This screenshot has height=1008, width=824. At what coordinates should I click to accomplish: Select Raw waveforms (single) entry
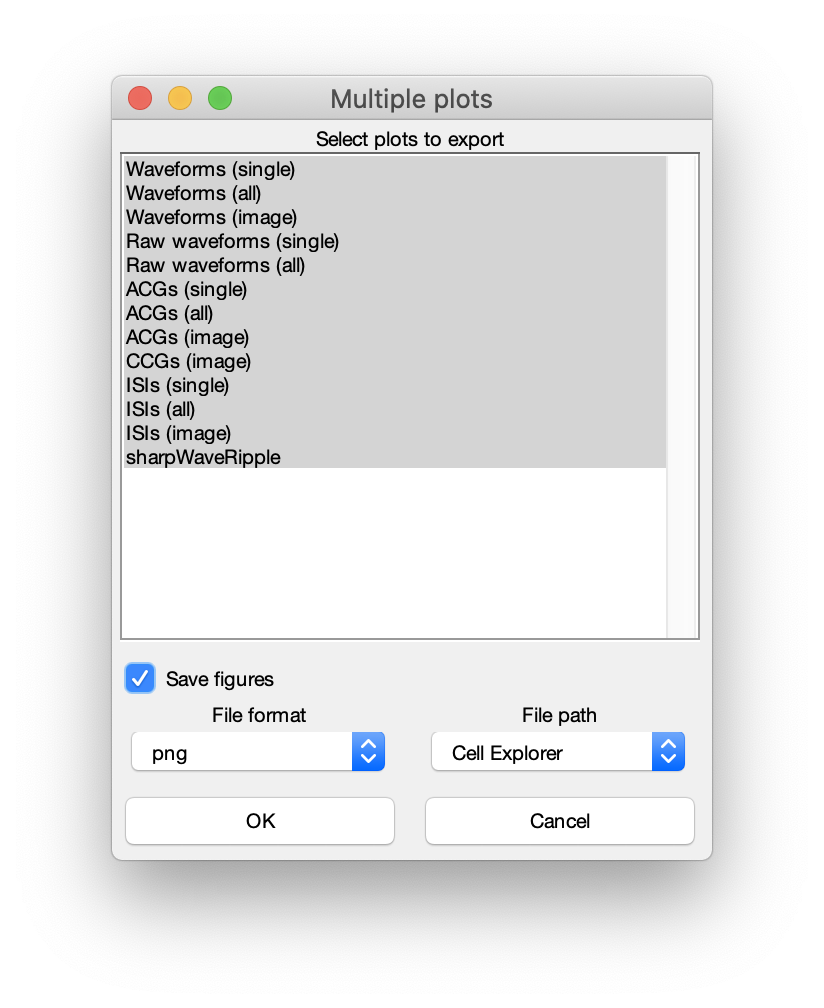point(395,241)
